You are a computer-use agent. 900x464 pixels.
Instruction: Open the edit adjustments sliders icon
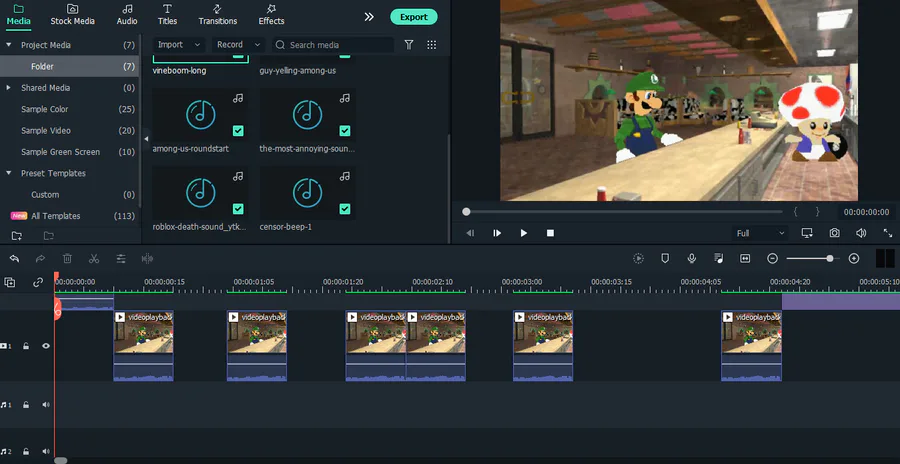121,259
